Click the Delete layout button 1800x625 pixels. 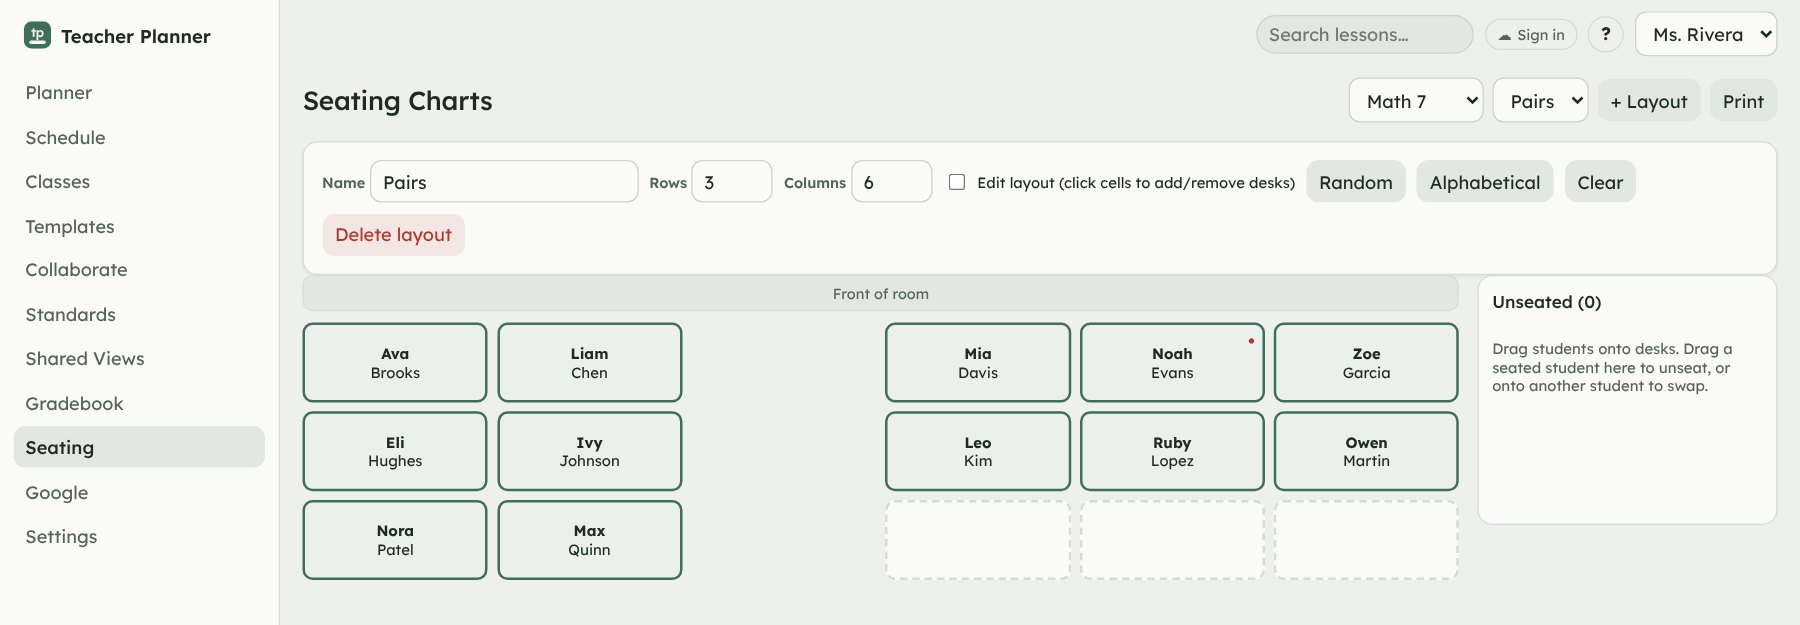click(393, 235)
